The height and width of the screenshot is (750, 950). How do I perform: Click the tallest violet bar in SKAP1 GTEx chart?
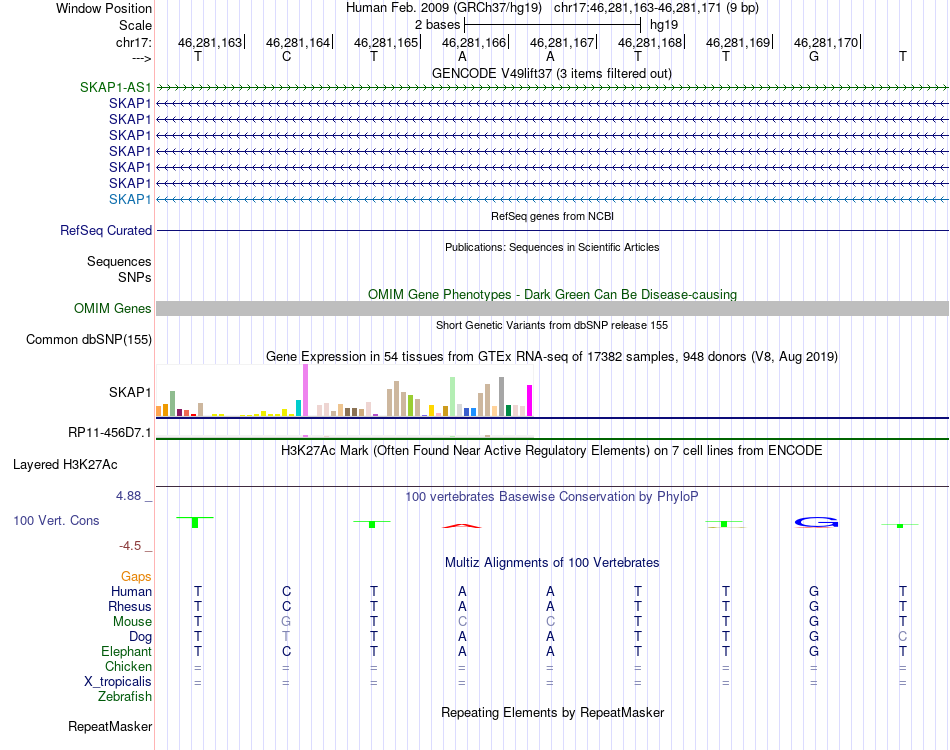305,390
